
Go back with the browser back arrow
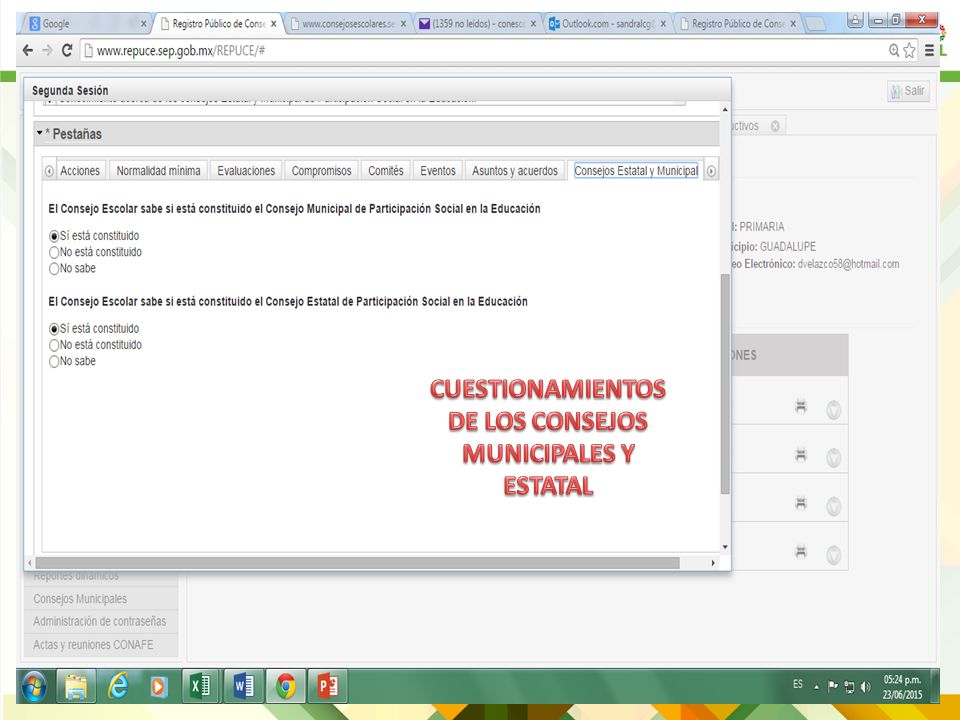(28, 50)
